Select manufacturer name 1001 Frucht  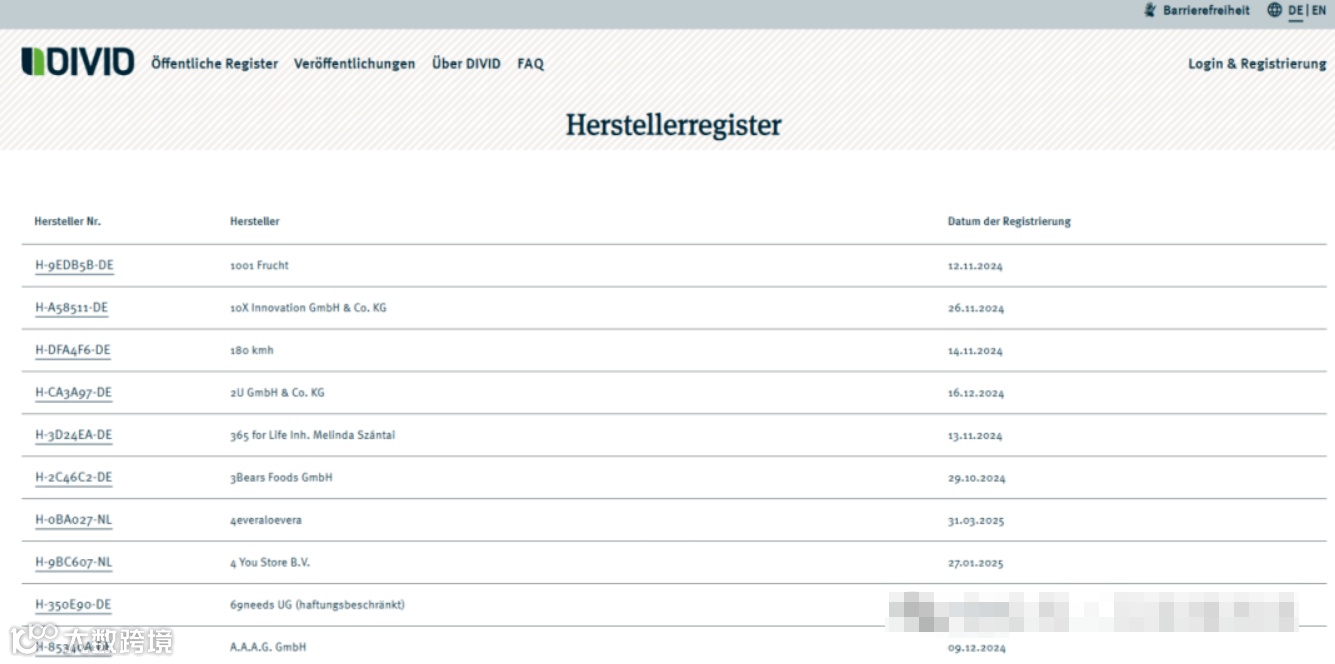[259, 266]
